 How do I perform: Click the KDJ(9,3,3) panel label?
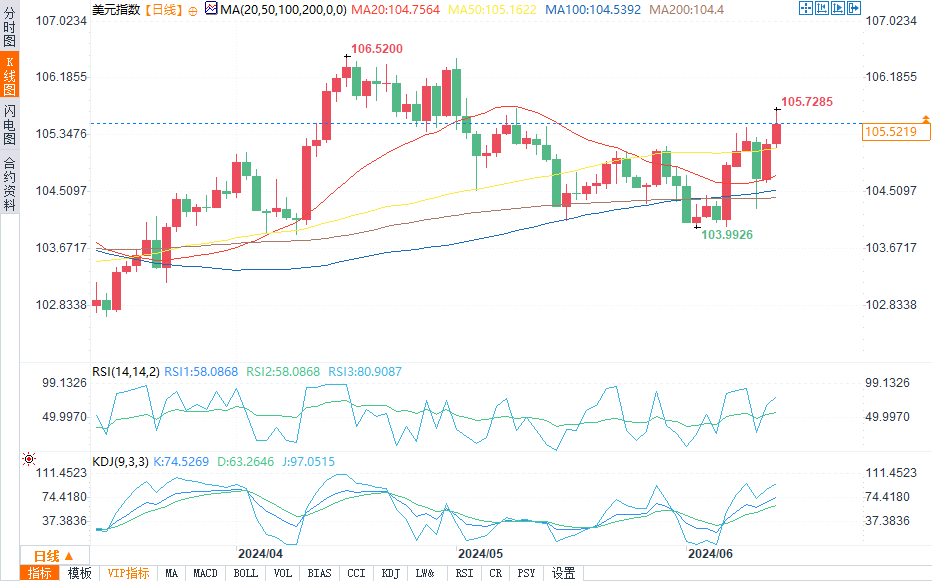click(121, 461)
